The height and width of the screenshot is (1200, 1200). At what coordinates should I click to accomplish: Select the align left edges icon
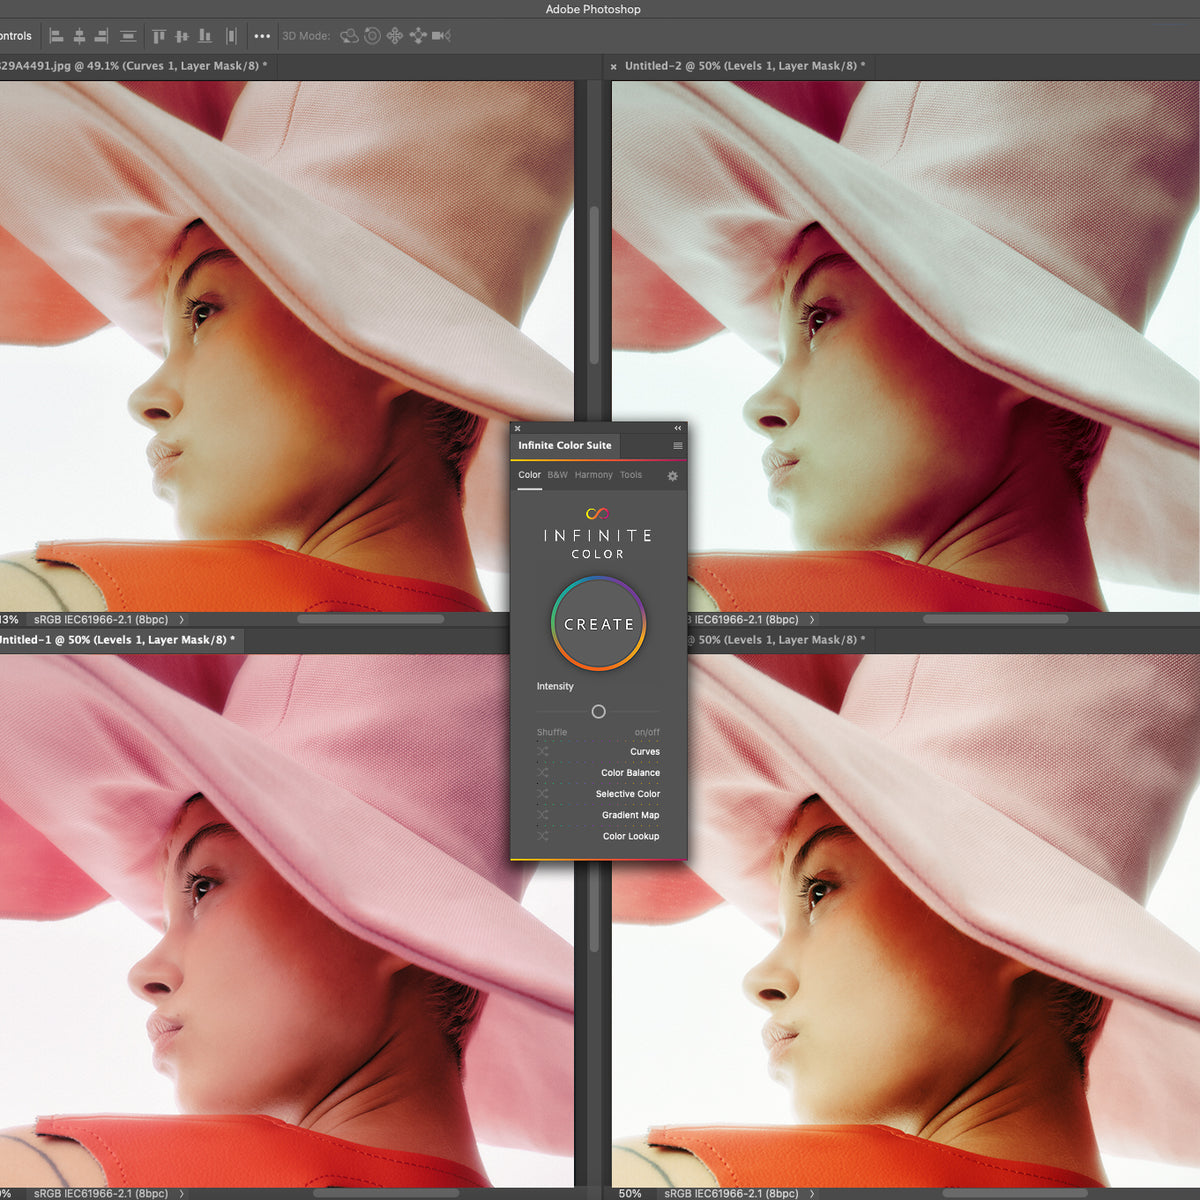pyautogui.click(x=57, y=36)
